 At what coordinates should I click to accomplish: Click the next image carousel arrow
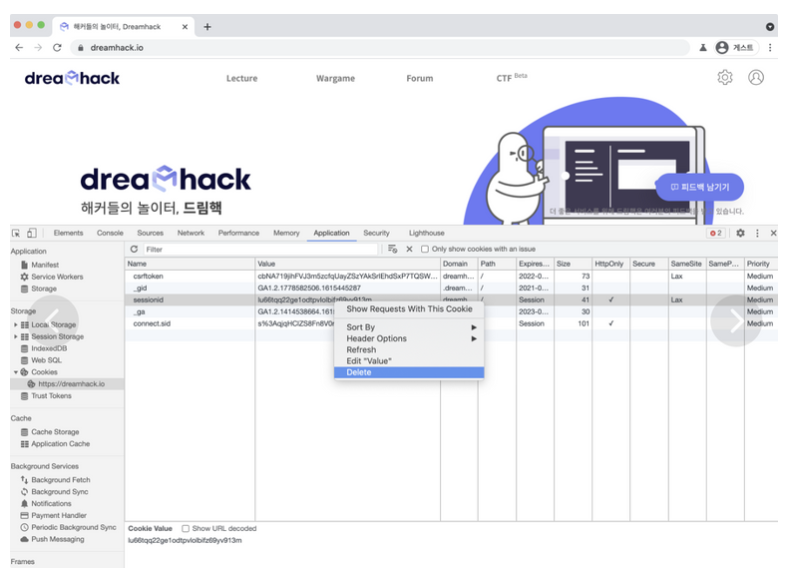[x=735, y=321]
